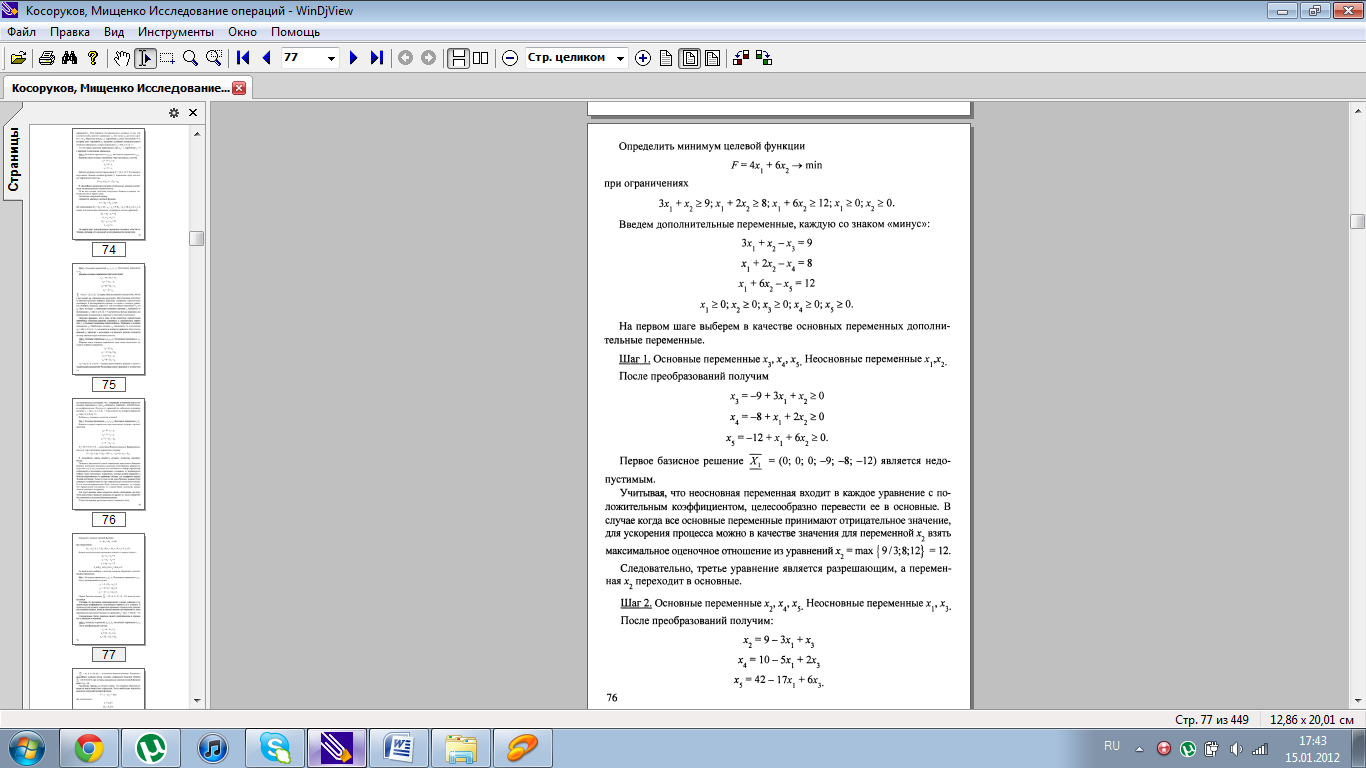The image size is (1366, 768).
Task: Click page size '12,86 x 20,01 см' status
Action: point(1311,720)
